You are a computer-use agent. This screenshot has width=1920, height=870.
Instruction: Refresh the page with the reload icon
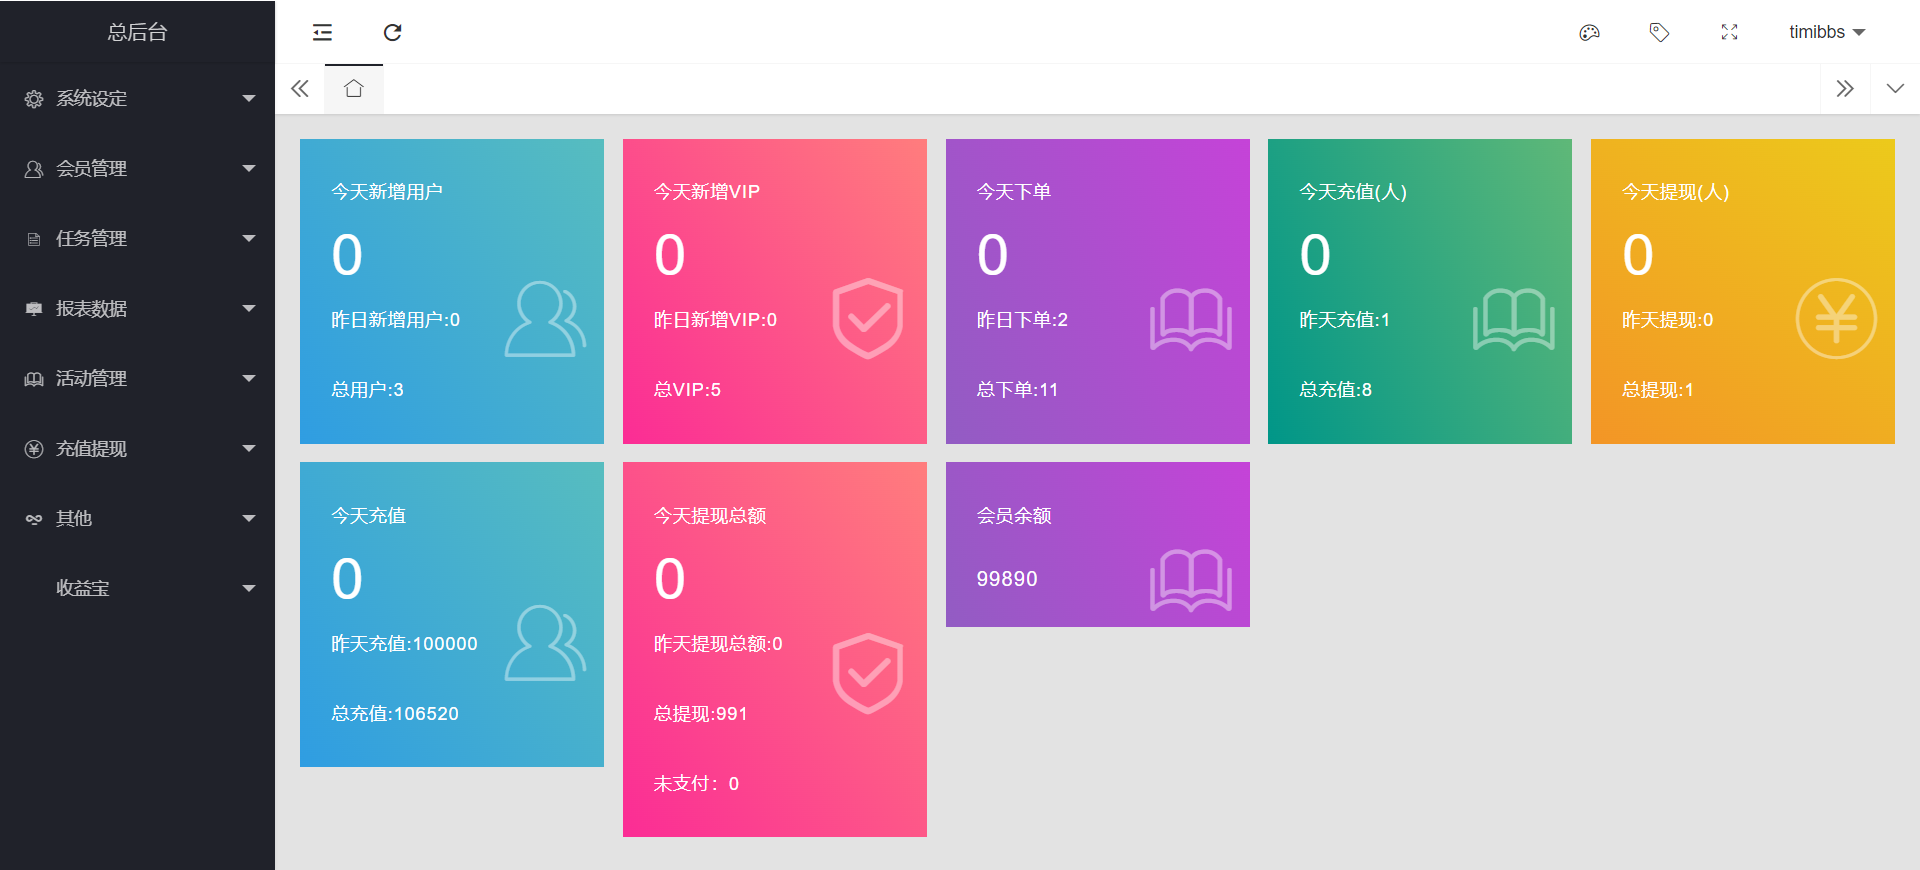392,33
